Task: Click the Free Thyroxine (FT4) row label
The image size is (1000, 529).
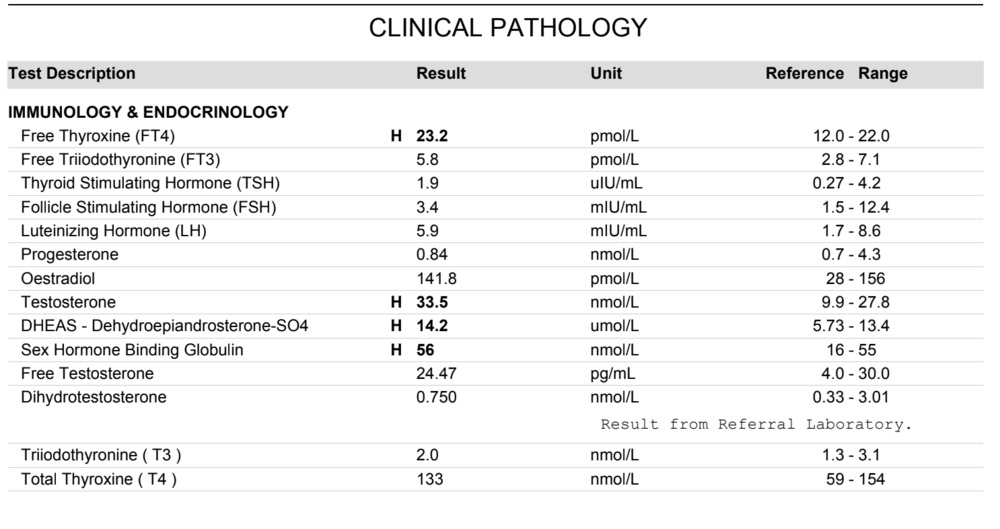Action: coord(98,136)
